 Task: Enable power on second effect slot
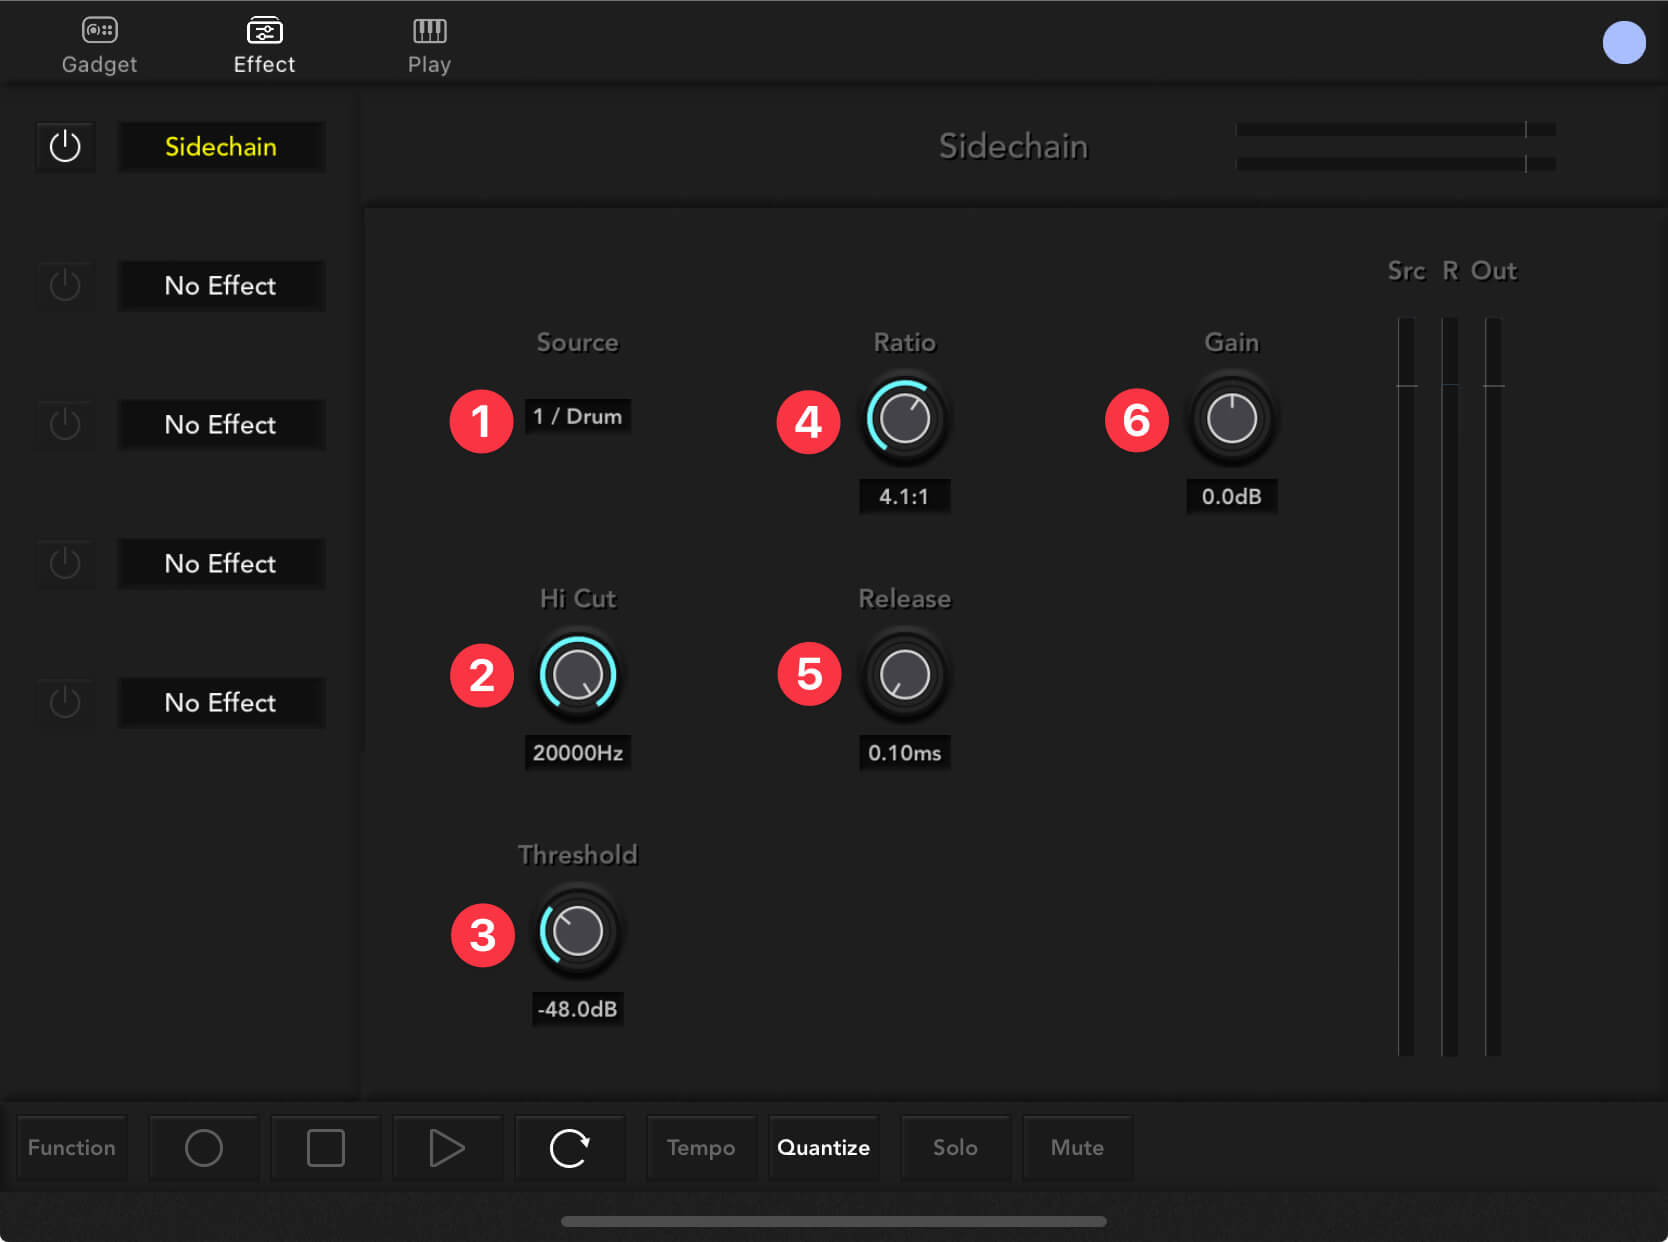pos(65,286)
